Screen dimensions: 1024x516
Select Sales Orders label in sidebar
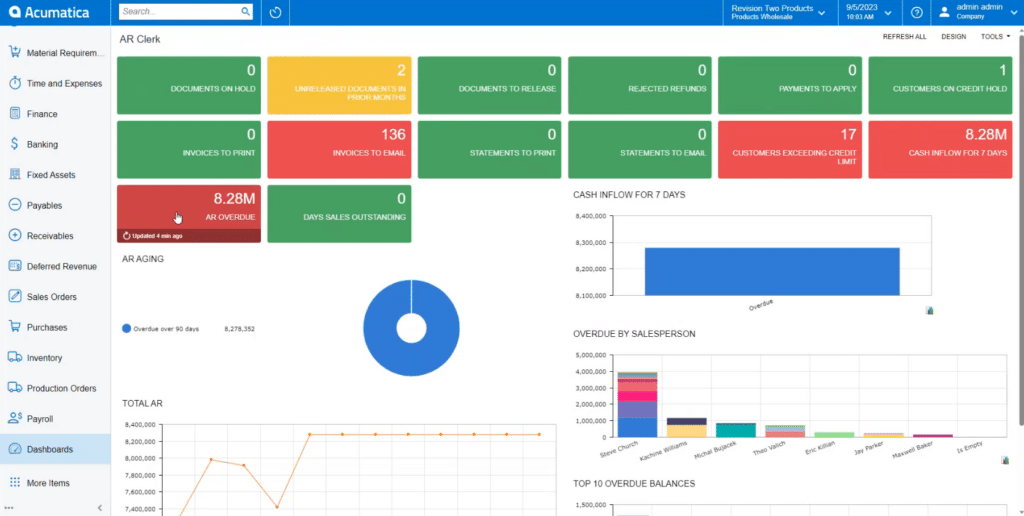coord(52,297)
